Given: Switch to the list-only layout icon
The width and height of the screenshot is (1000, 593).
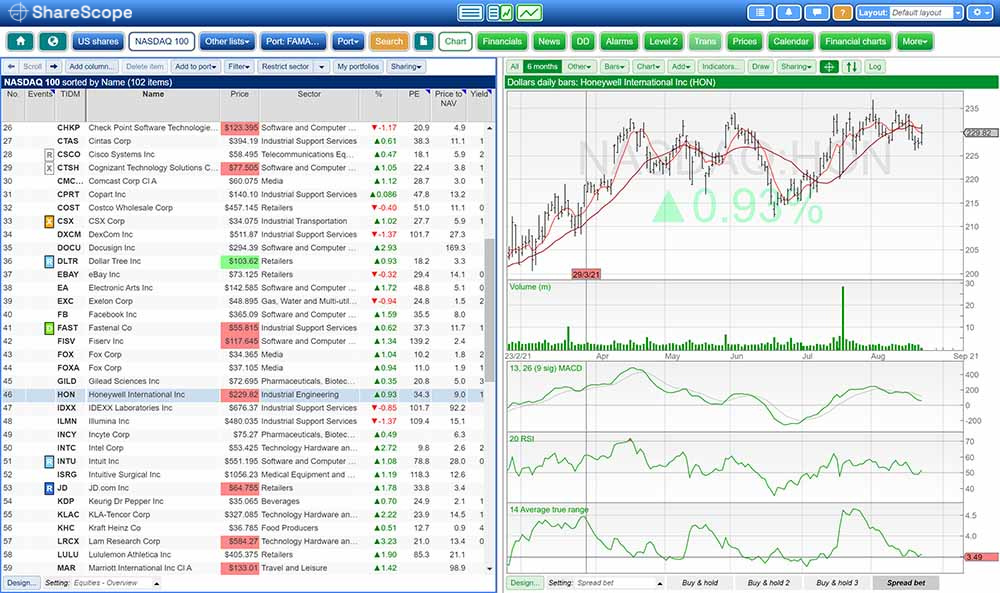Looking at the screenshot, I should coord(470,13).
